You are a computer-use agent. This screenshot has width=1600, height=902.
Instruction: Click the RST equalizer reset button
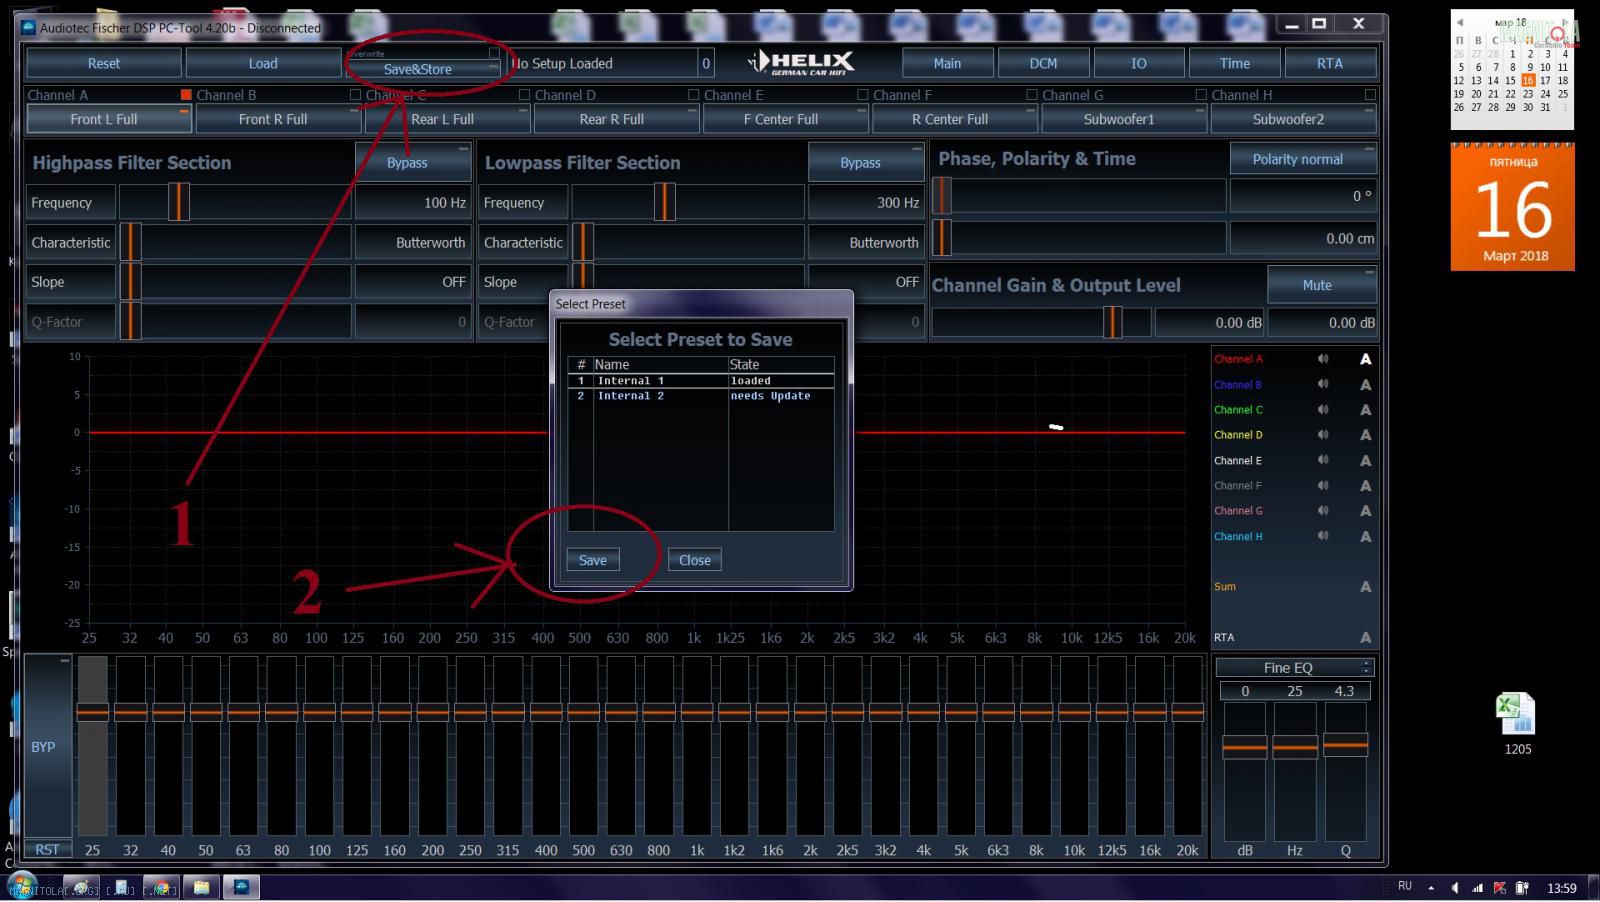pos(47,849)
